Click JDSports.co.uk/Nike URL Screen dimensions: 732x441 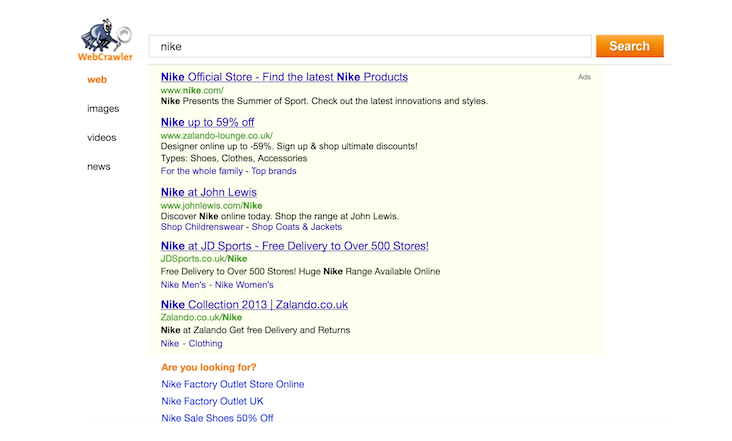(x=204, y=259)
